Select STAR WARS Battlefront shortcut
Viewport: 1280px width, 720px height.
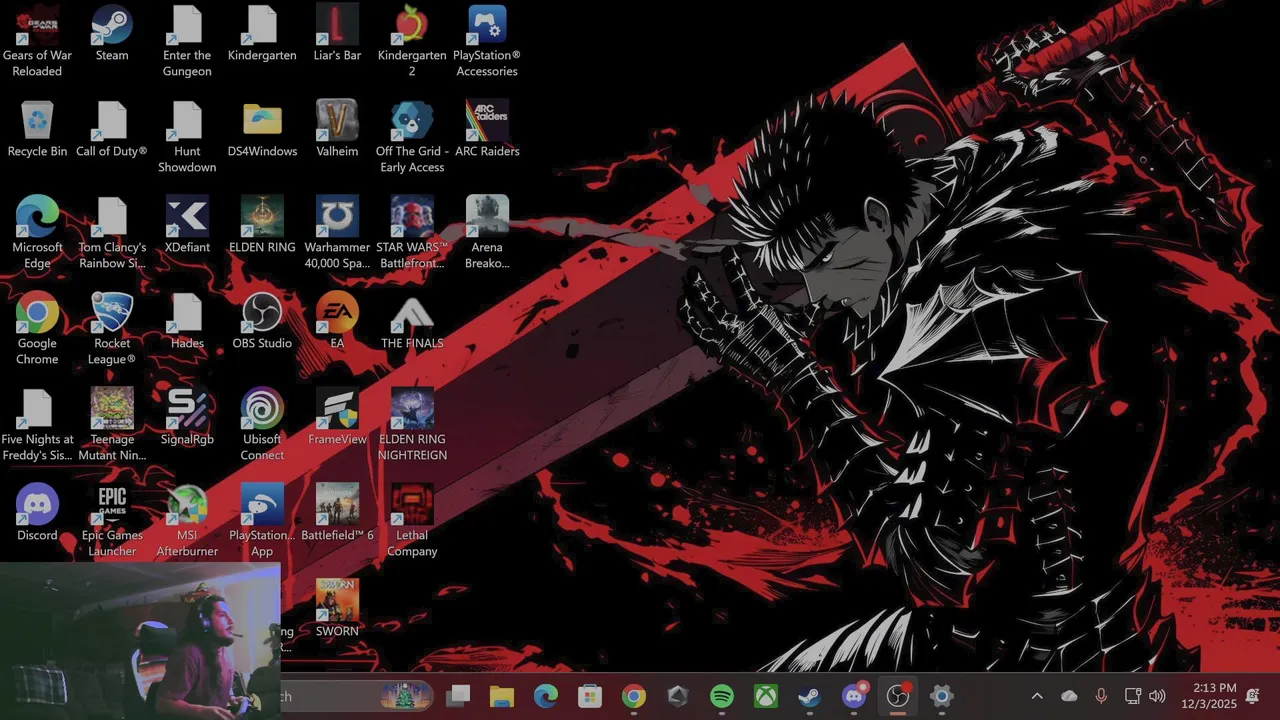point(412,234)
